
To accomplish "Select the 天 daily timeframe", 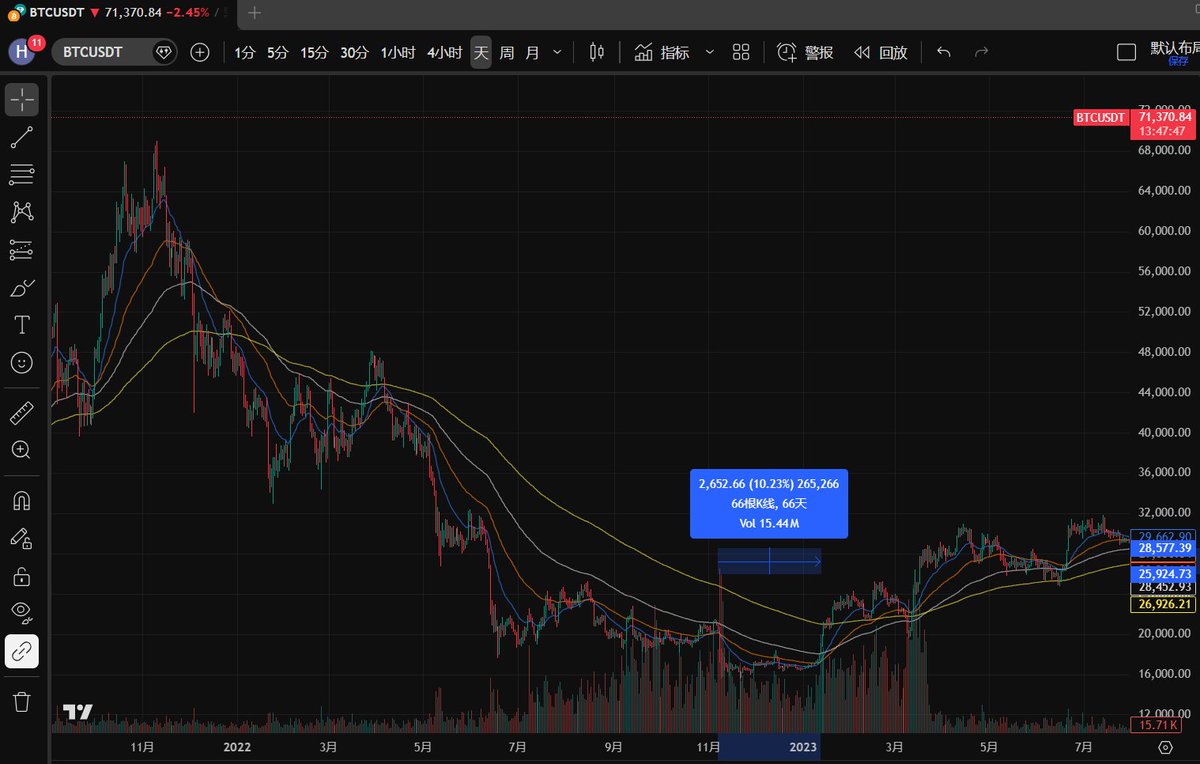I will click(481, 52).
